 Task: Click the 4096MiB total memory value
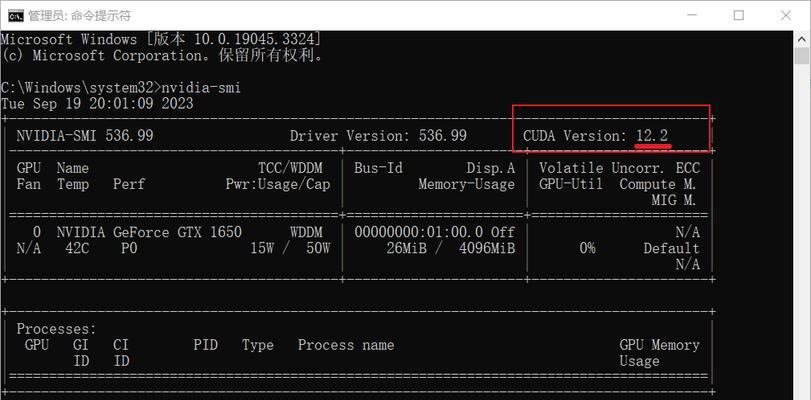[487, 248]
